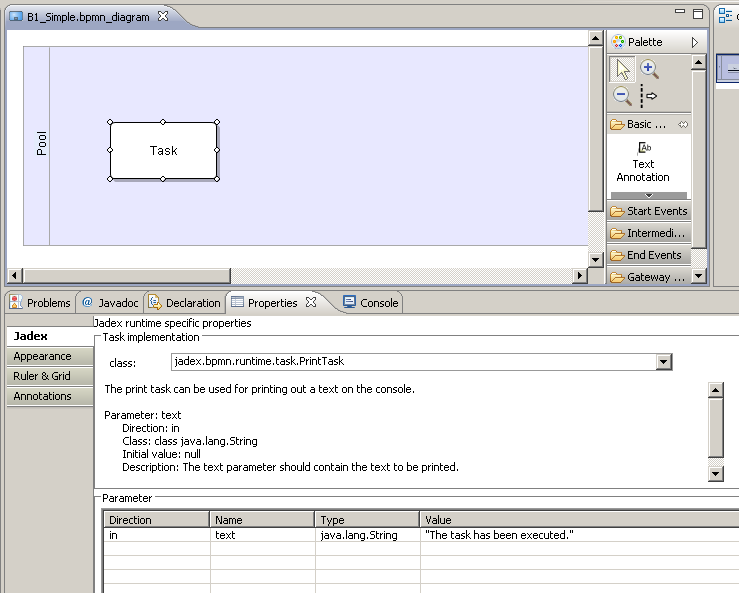Open the Ruler & Grid properties section
The image size is (739, 593).
tap(42, 376)
